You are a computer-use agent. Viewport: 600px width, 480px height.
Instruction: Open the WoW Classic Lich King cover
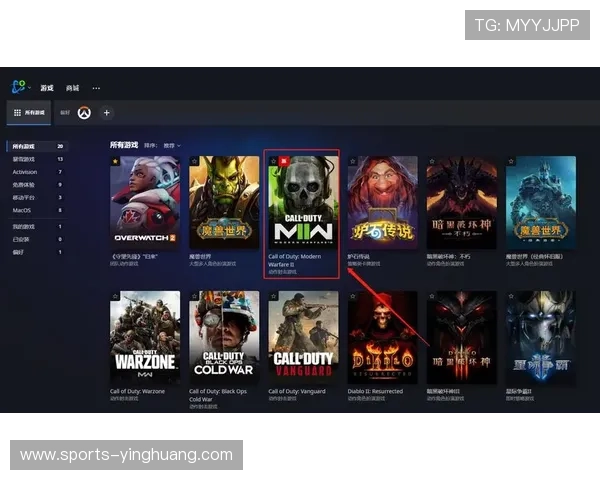pyautogui.click(x=541, y=202)
